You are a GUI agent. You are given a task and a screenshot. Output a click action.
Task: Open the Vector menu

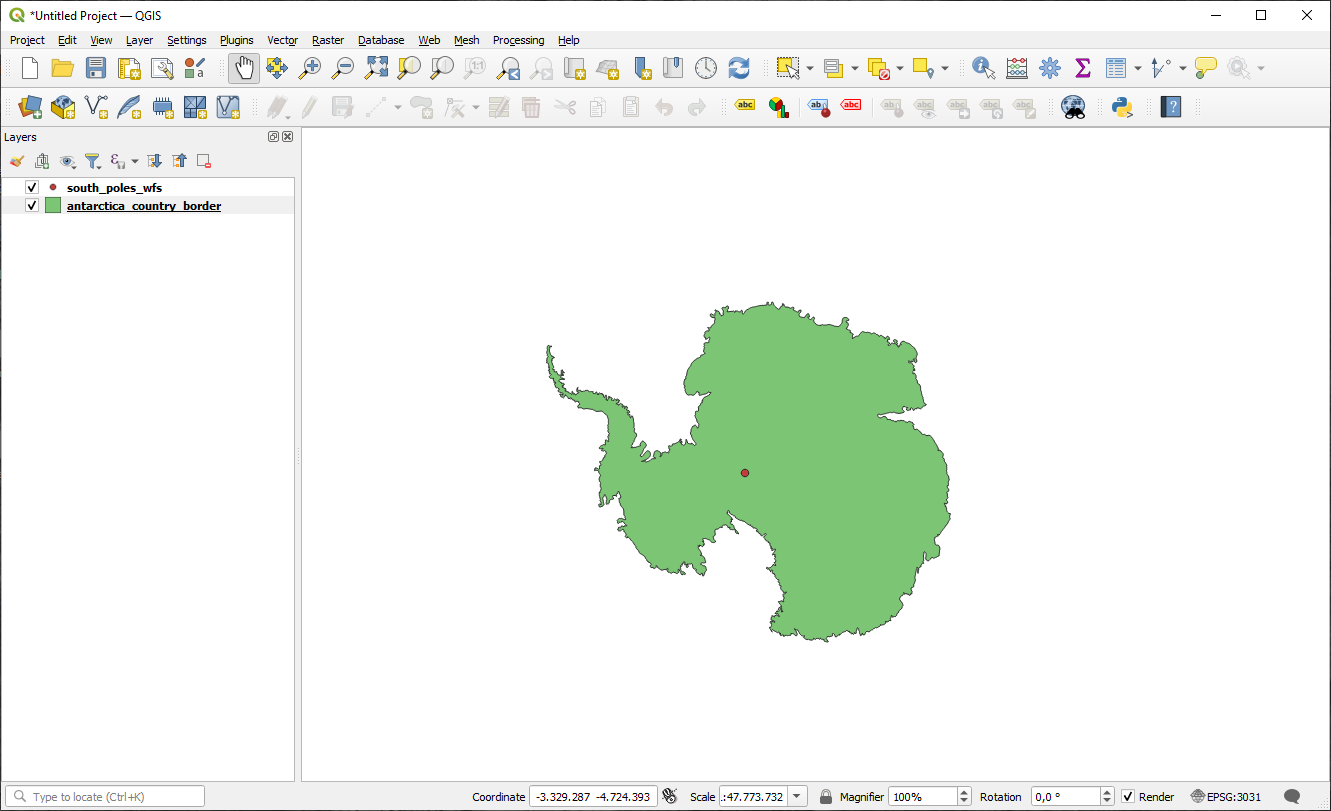point(282,40)
